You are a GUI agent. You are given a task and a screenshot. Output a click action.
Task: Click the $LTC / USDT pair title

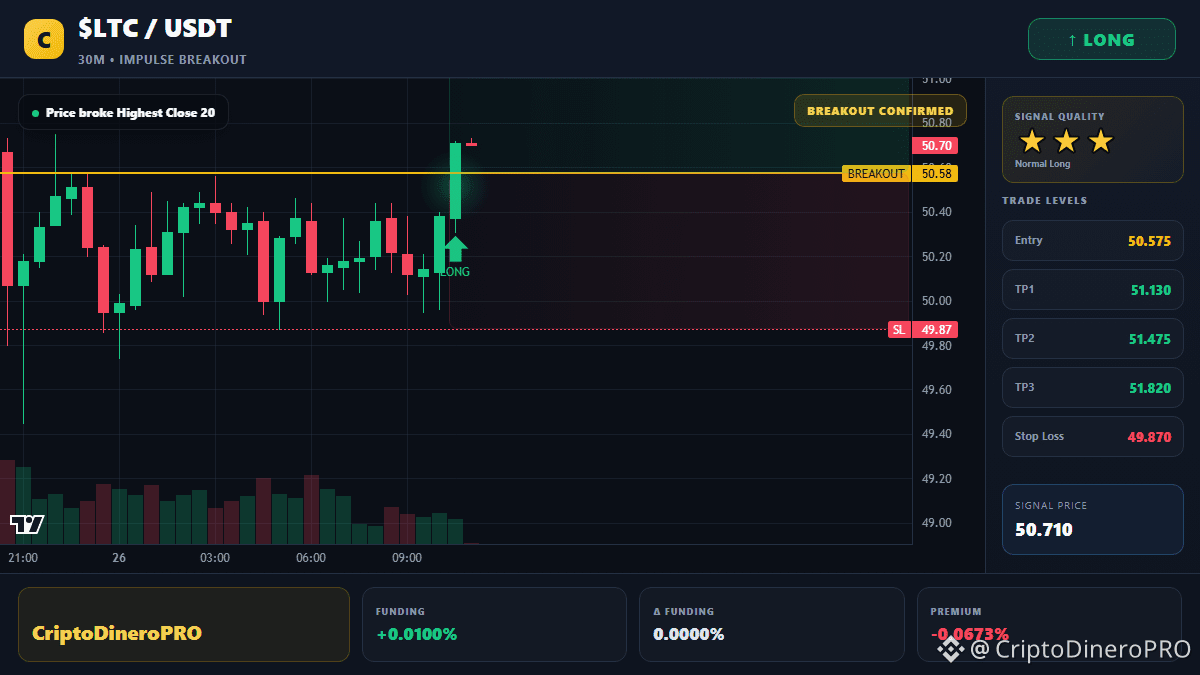(155, 29)
